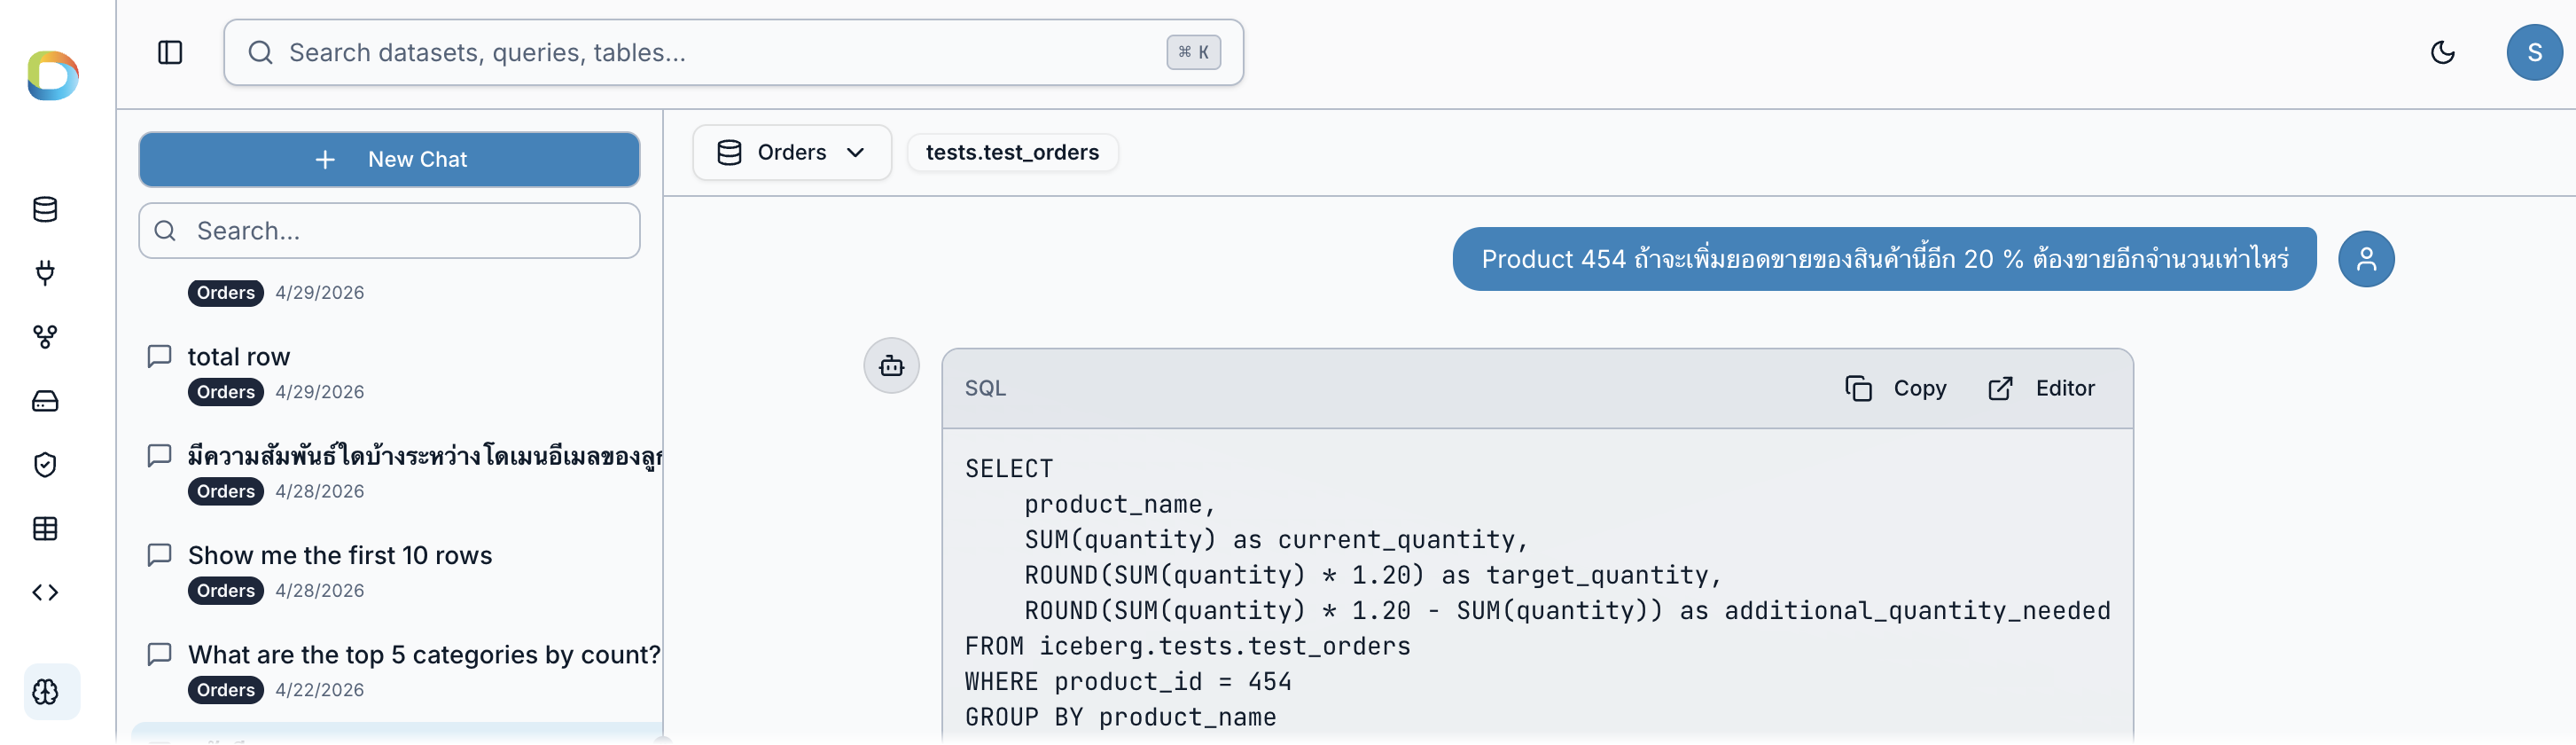Expand the Orders dataset dropdown chevron
Image resolution: width=2576 pixels, height=745 pixels.
point(855,152)
